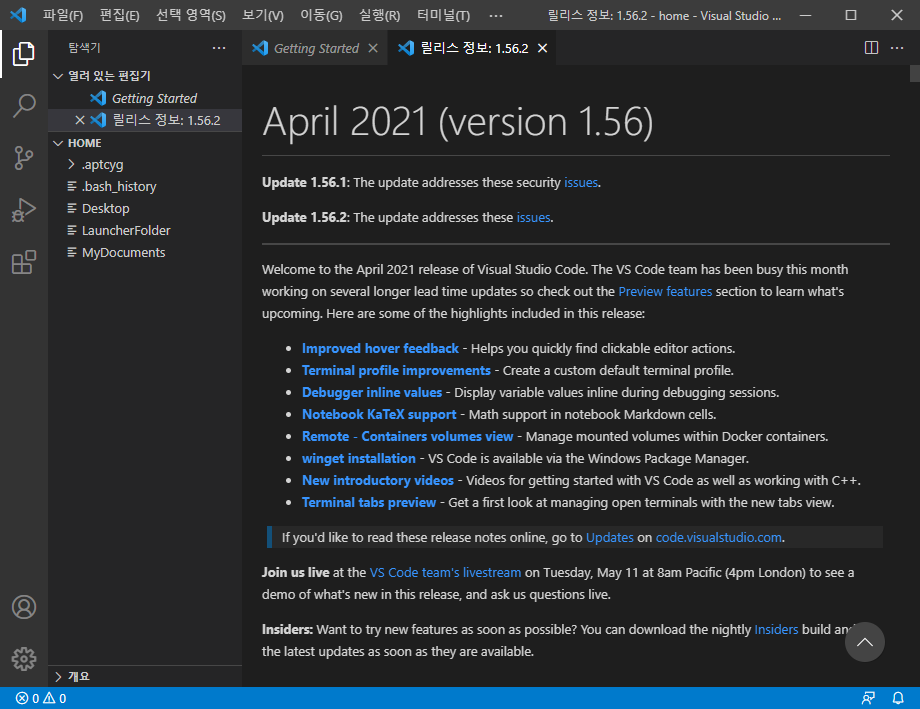Click the Updates link
The height and width of the screenshot is (709, 920).
pyautogui.click(x=610, y=538)
